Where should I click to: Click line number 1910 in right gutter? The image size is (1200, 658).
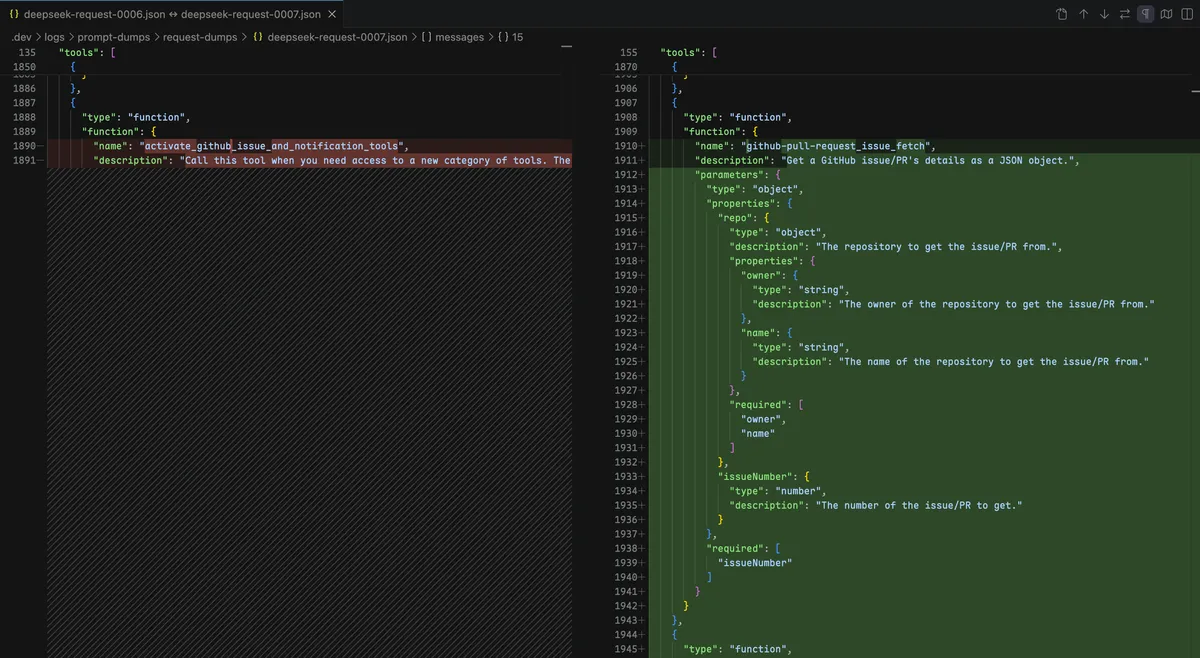tap(626, 146)
